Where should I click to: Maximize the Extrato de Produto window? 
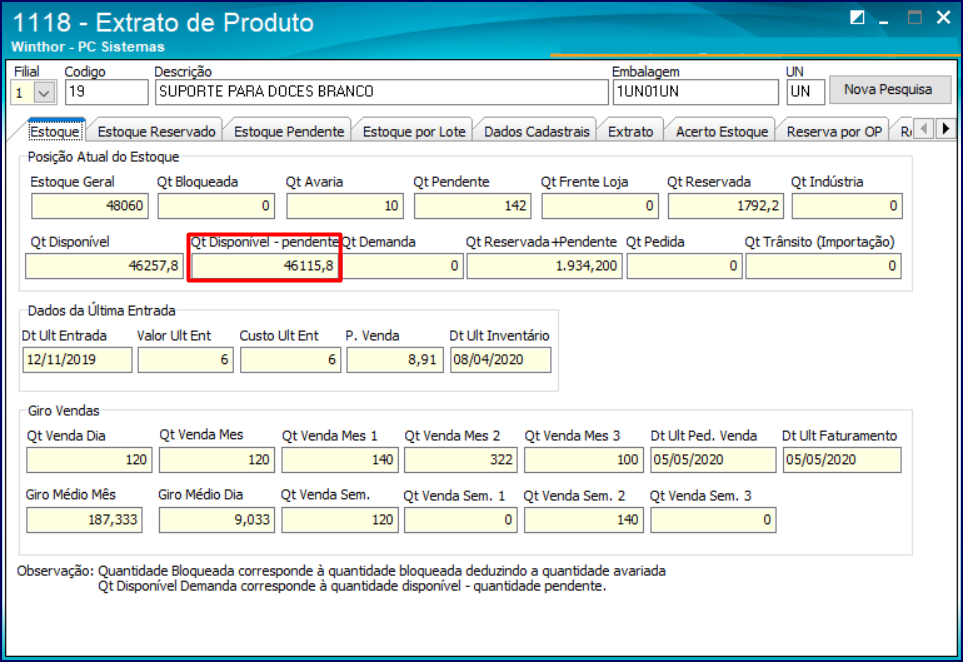coord(914,18)
